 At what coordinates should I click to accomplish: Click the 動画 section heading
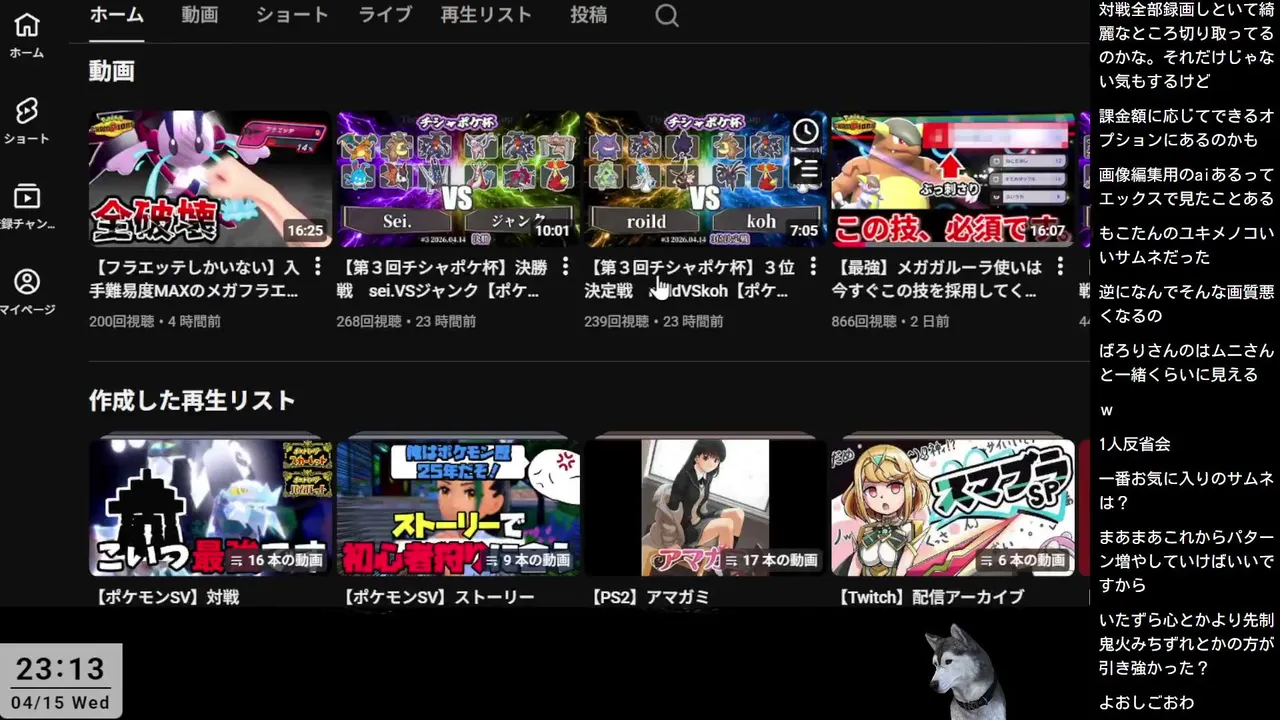tap(111, 71)
